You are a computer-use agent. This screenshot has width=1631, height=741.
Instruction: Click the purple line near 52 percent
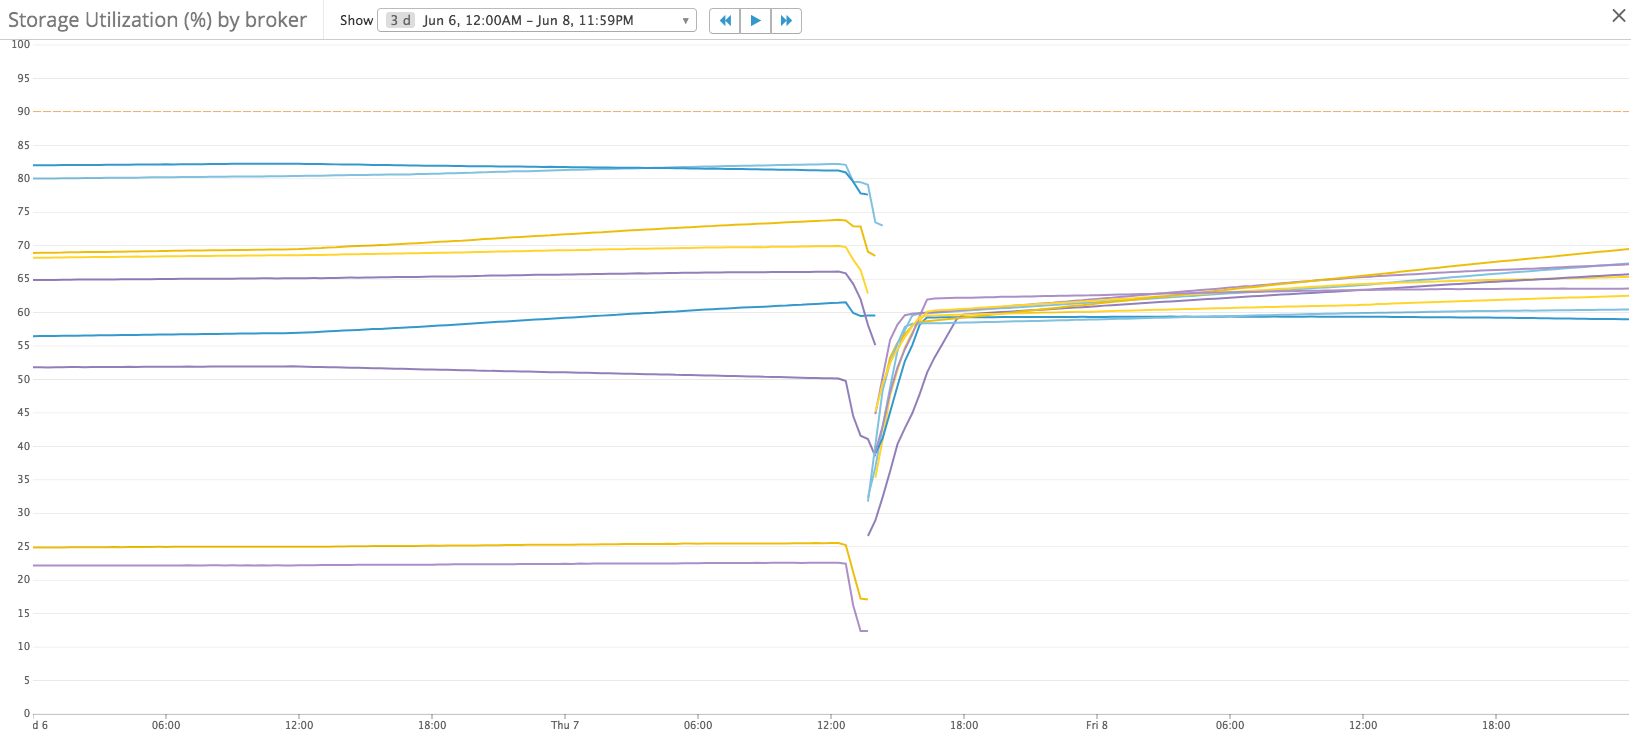(400, 368)
